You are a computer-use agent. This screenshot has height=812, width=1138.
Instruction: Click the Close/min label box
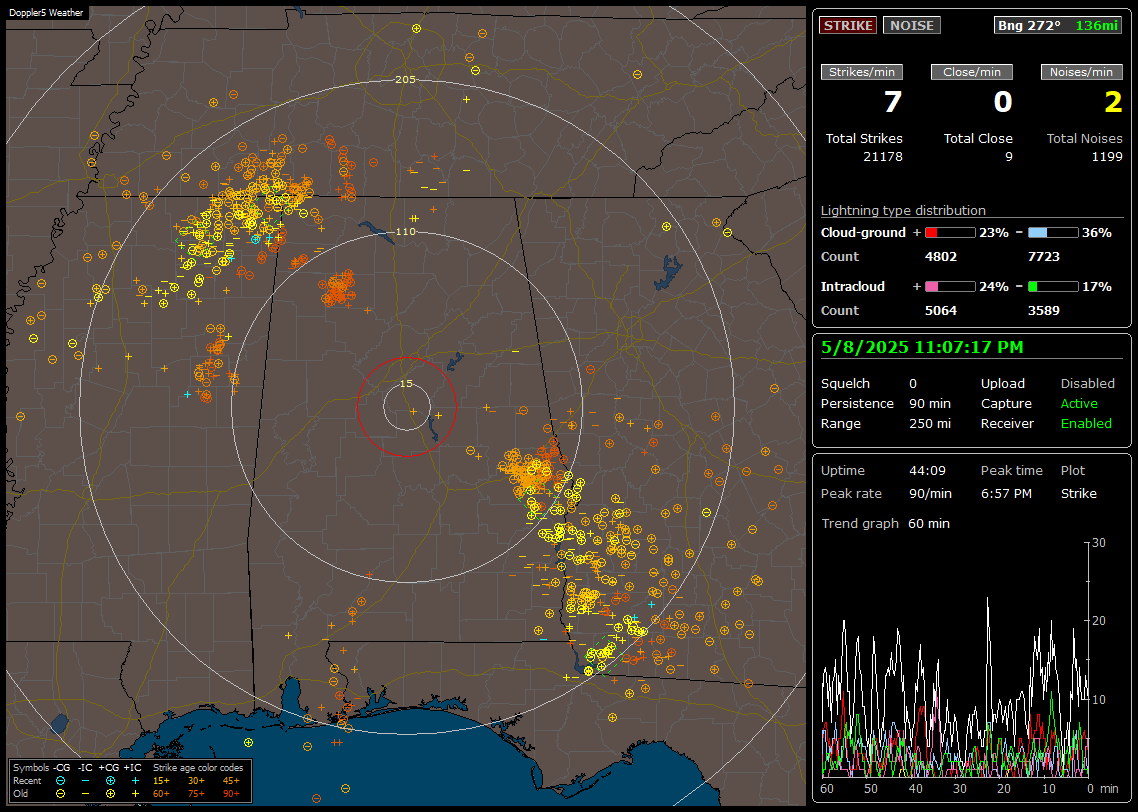coord(972,72)
